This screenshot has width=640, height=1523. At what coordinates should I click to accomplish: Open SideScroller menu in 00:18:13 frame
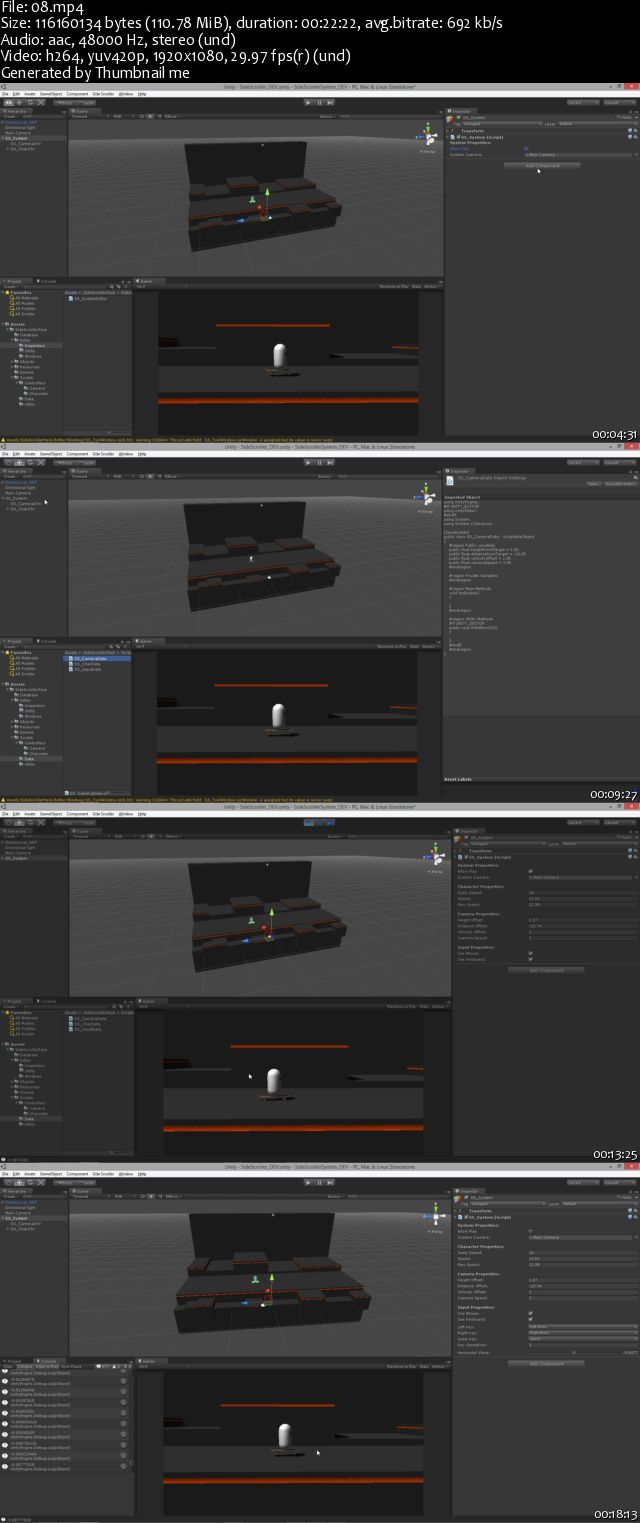[x=103, y=1173]
